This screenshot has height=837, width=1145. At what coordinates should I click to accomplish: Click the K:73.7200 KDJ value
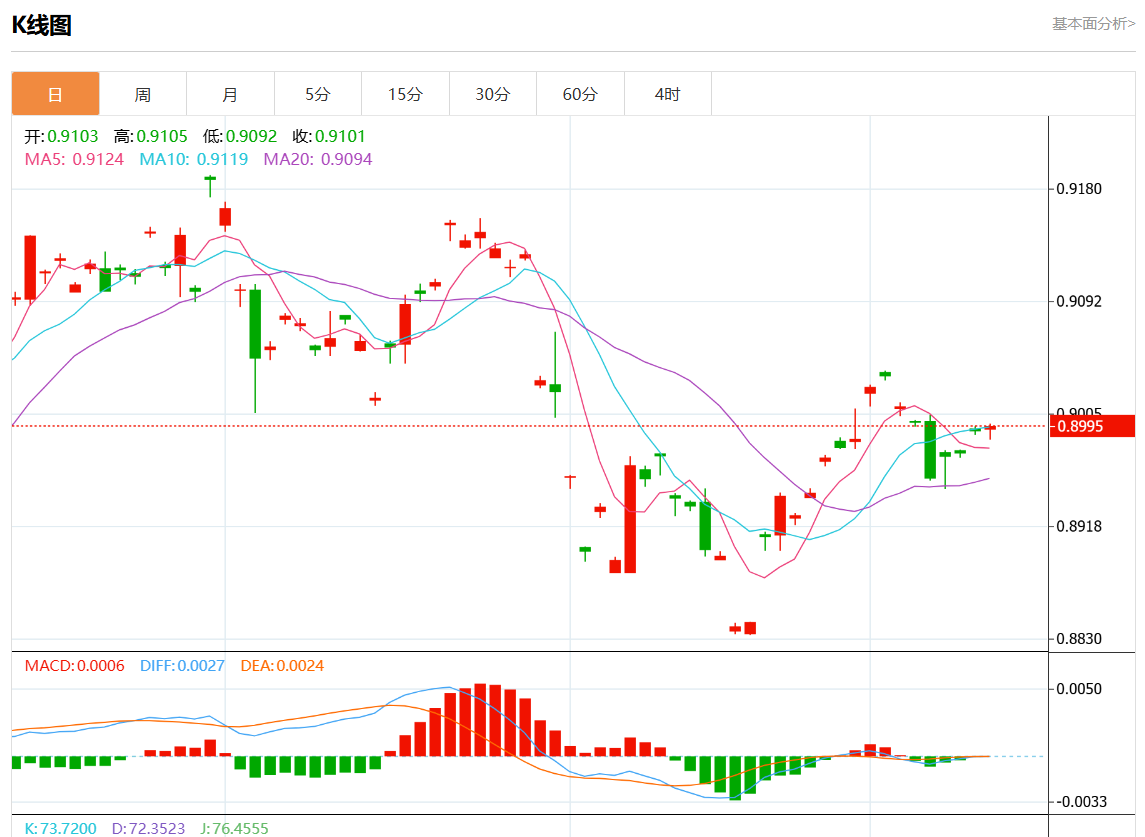click(60, 829)
